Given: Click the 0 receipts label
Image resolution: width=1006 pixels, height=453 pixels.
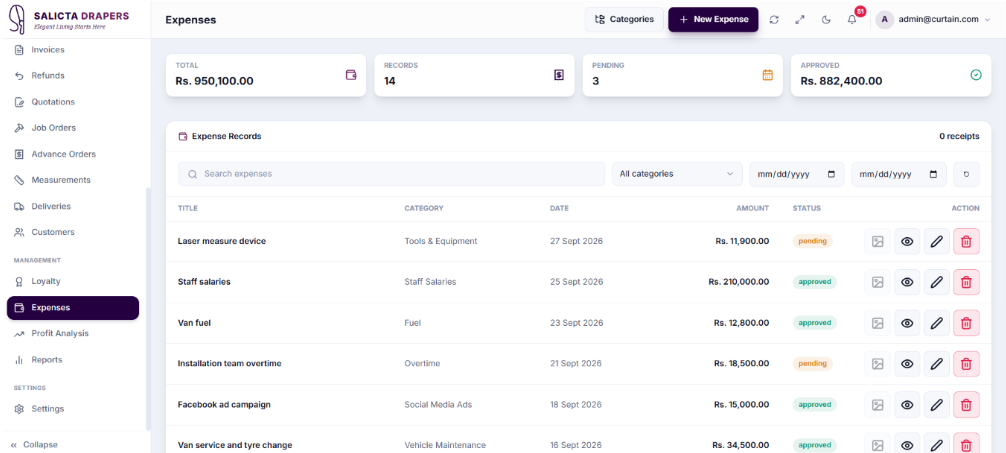Looking at the screenshot, I should pyautogui.click(x=959, y=137).
